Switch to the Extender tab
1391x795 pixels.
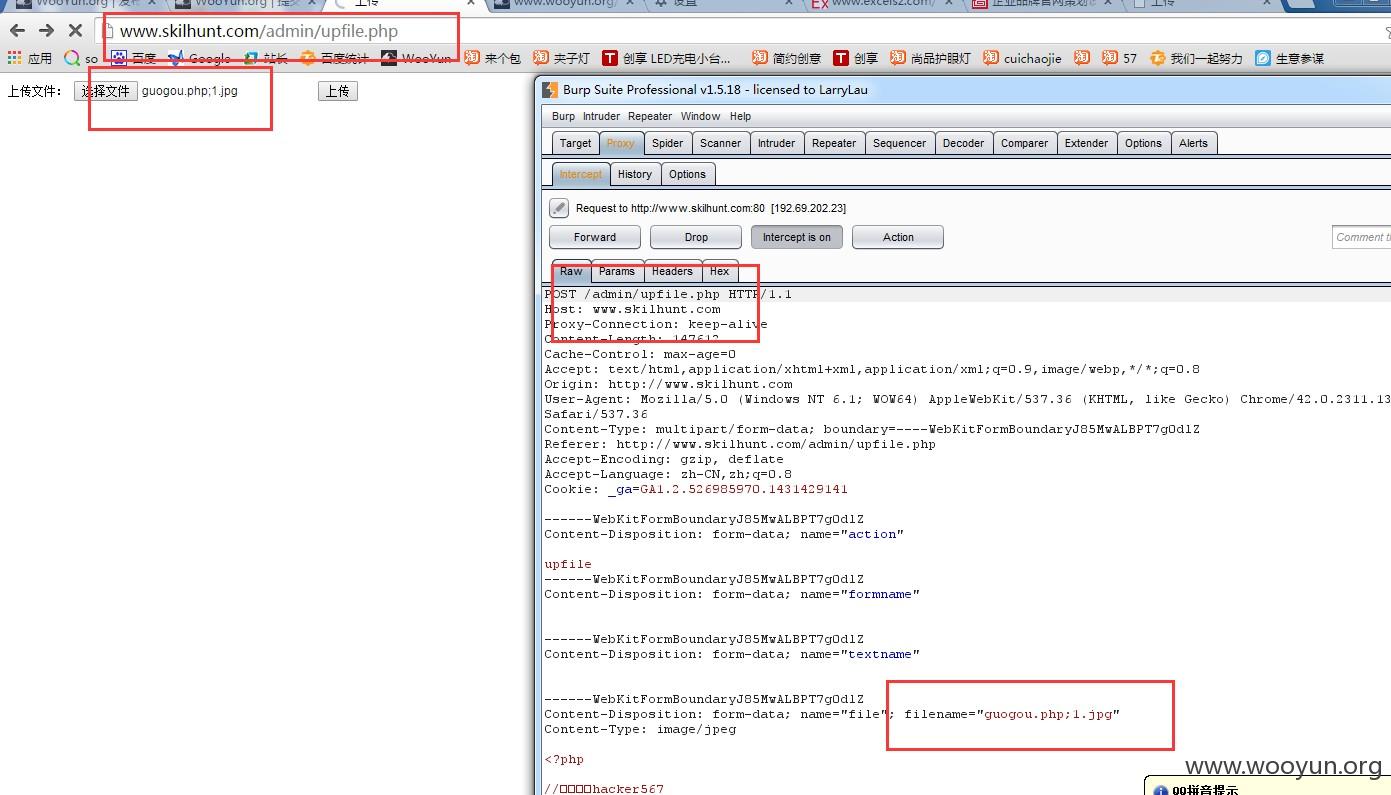[x=1086, y=143]
